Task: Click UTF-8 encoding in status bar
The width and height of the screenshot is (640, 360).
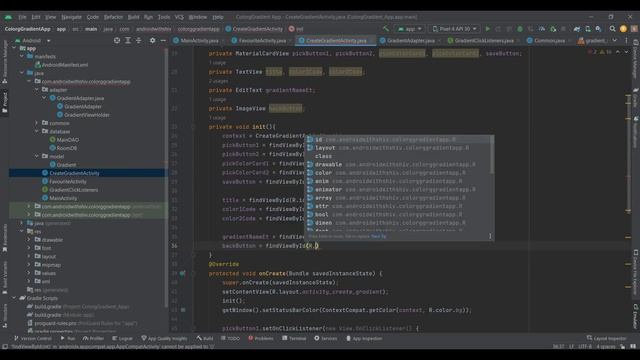Action: pos(585,347)
